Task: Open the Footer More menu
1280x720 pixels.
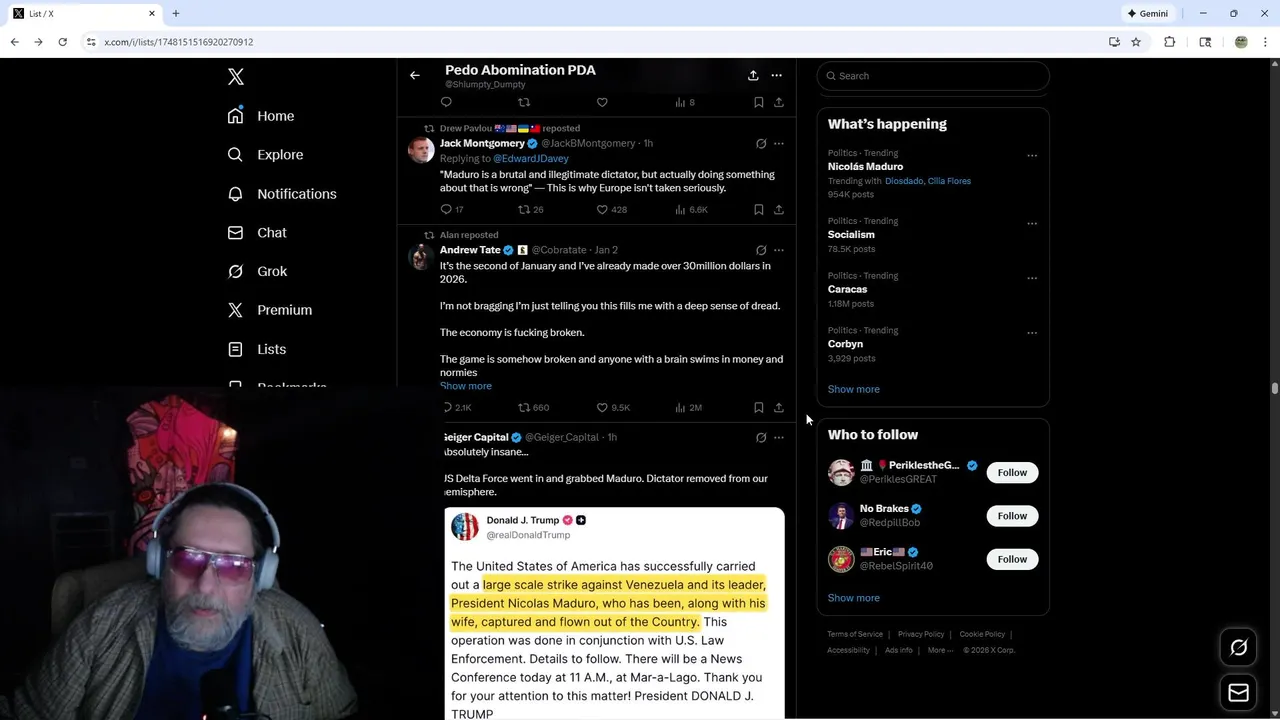Action: [x=939, y=651]
